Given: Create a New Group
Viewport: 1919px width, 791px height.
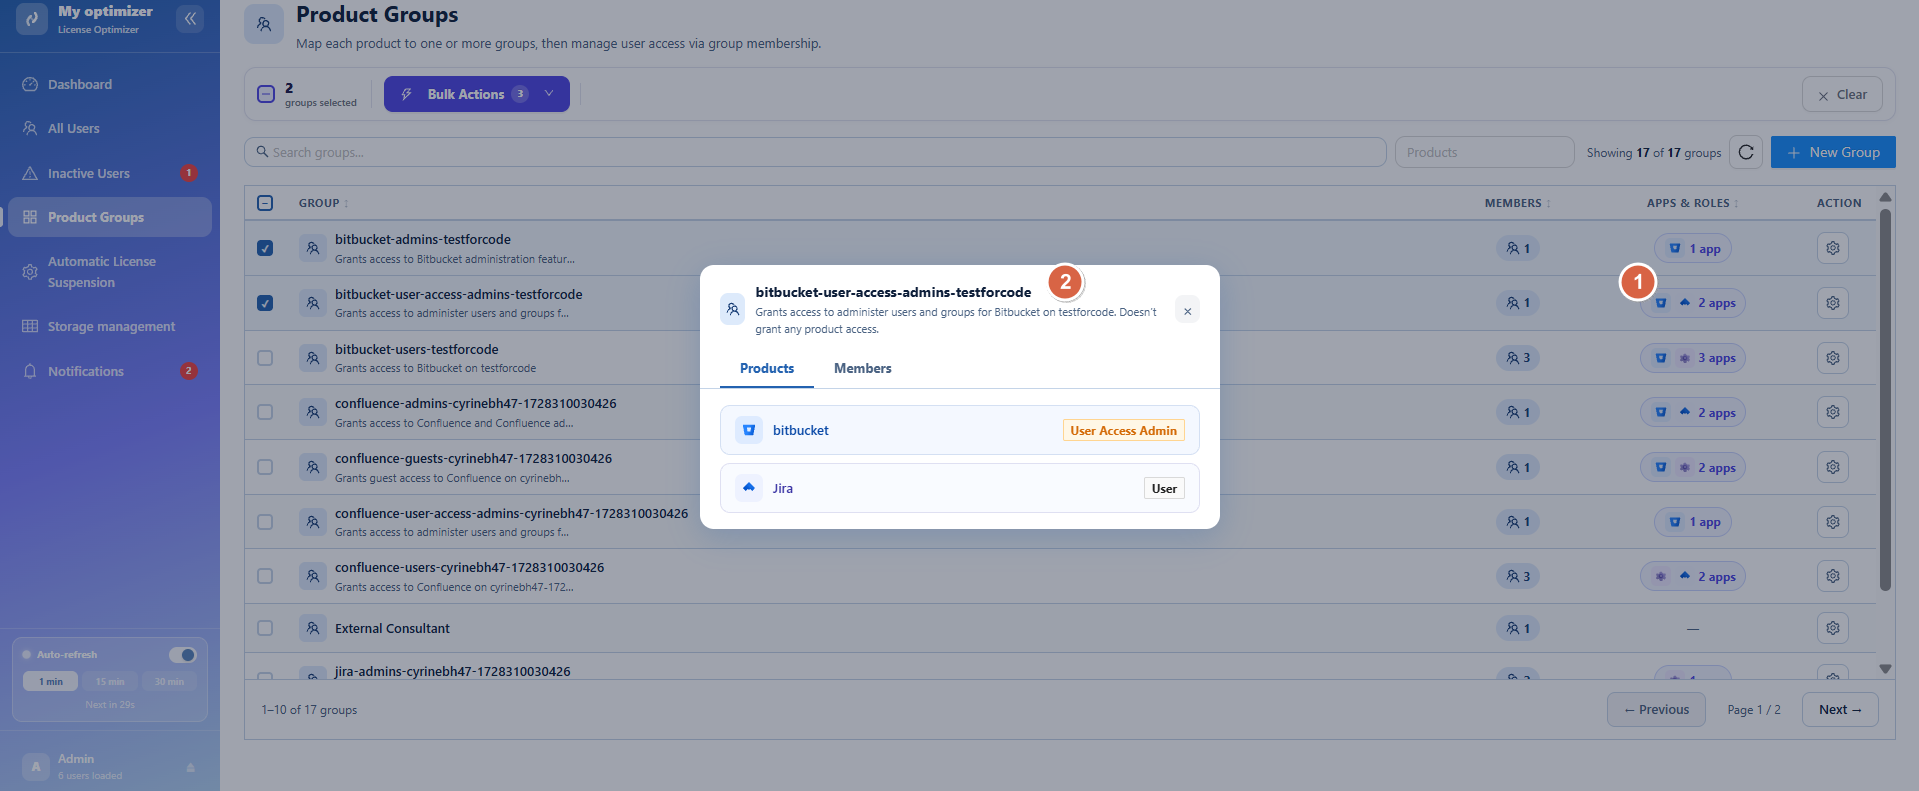Looking at the screenshot, I should 1833,152.
